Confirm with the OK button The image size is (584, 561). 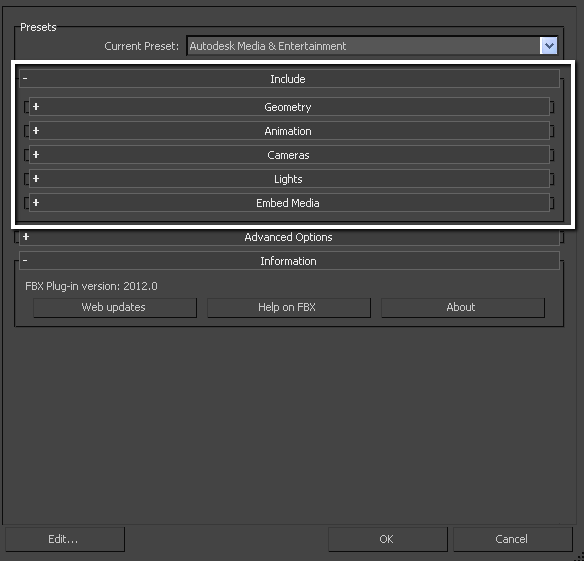tap(388, 539)
